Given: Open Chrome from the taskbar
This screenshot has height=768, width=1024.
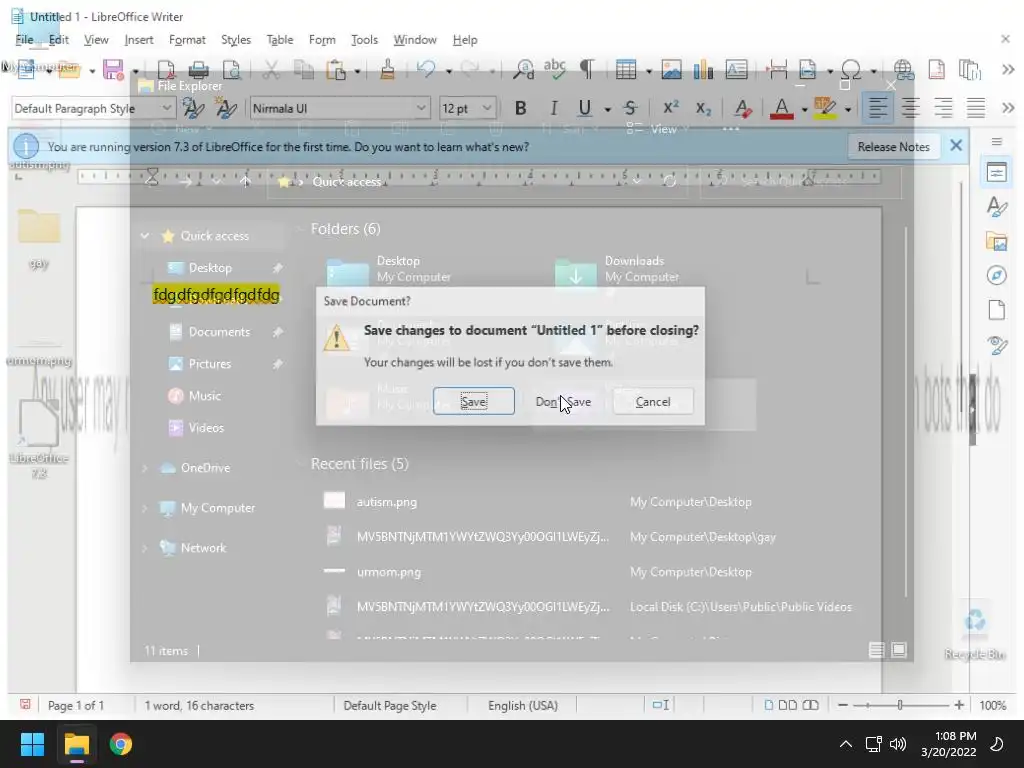Looking at the screenshot, I should [121, 744].
